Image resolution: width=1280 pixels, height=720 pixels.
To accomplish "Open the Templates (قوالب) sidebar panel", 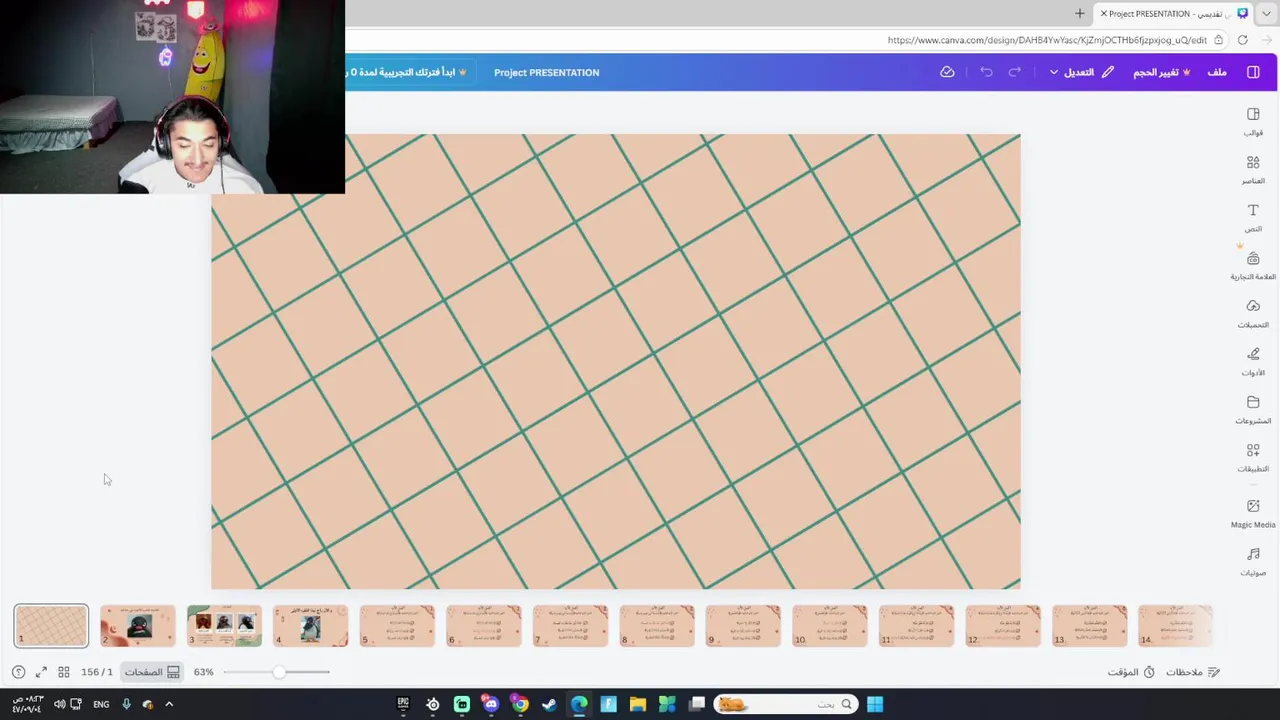I will (x=1253, y=122).
